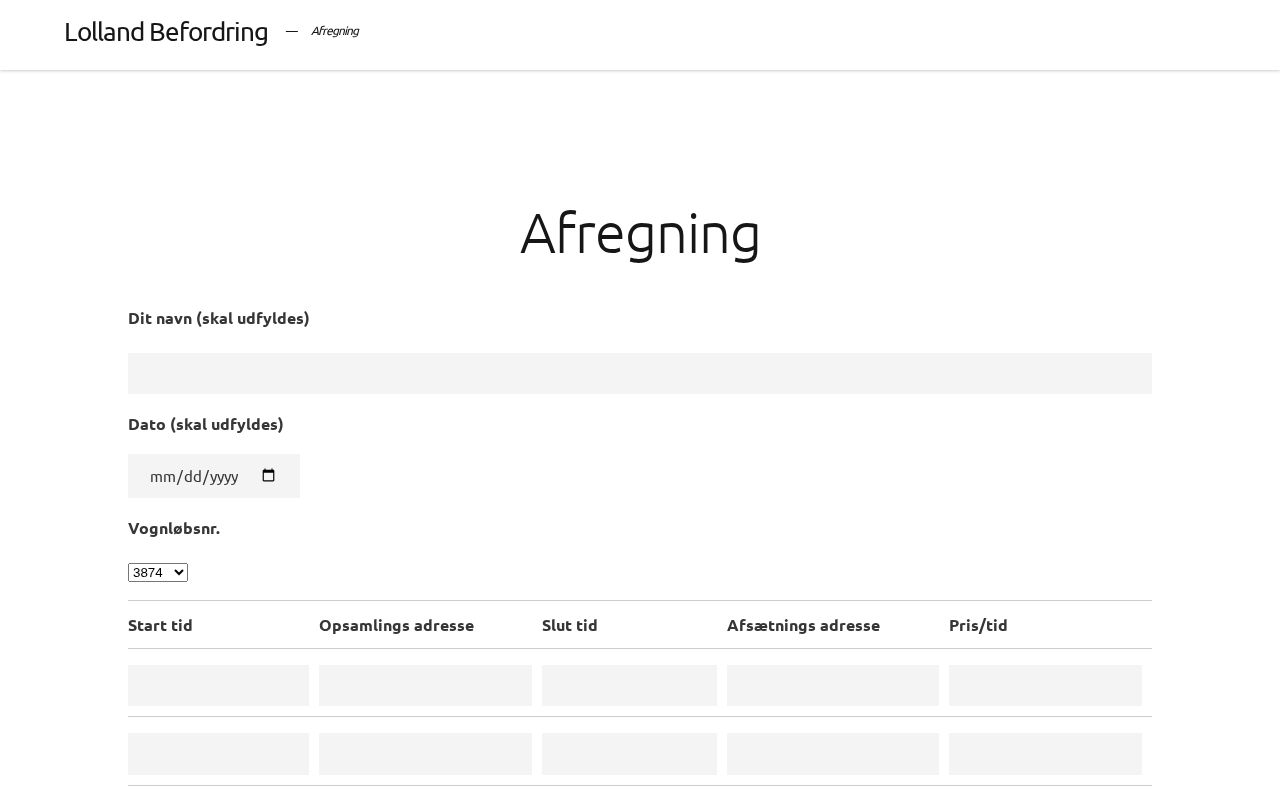1280x800 pixels.
Task: Click the first row Pris/tid field
Action: point(1045,686)
